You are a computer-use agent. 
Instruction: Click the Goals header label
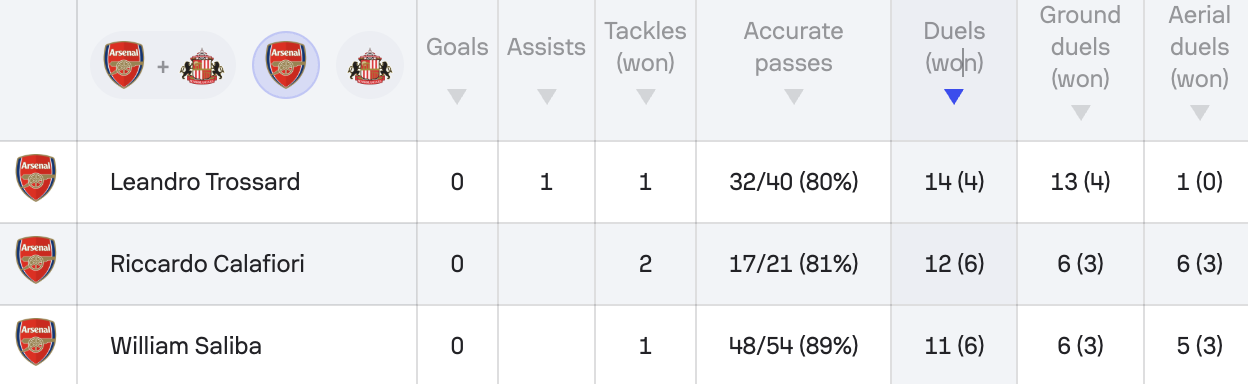[x=457, y=47]
